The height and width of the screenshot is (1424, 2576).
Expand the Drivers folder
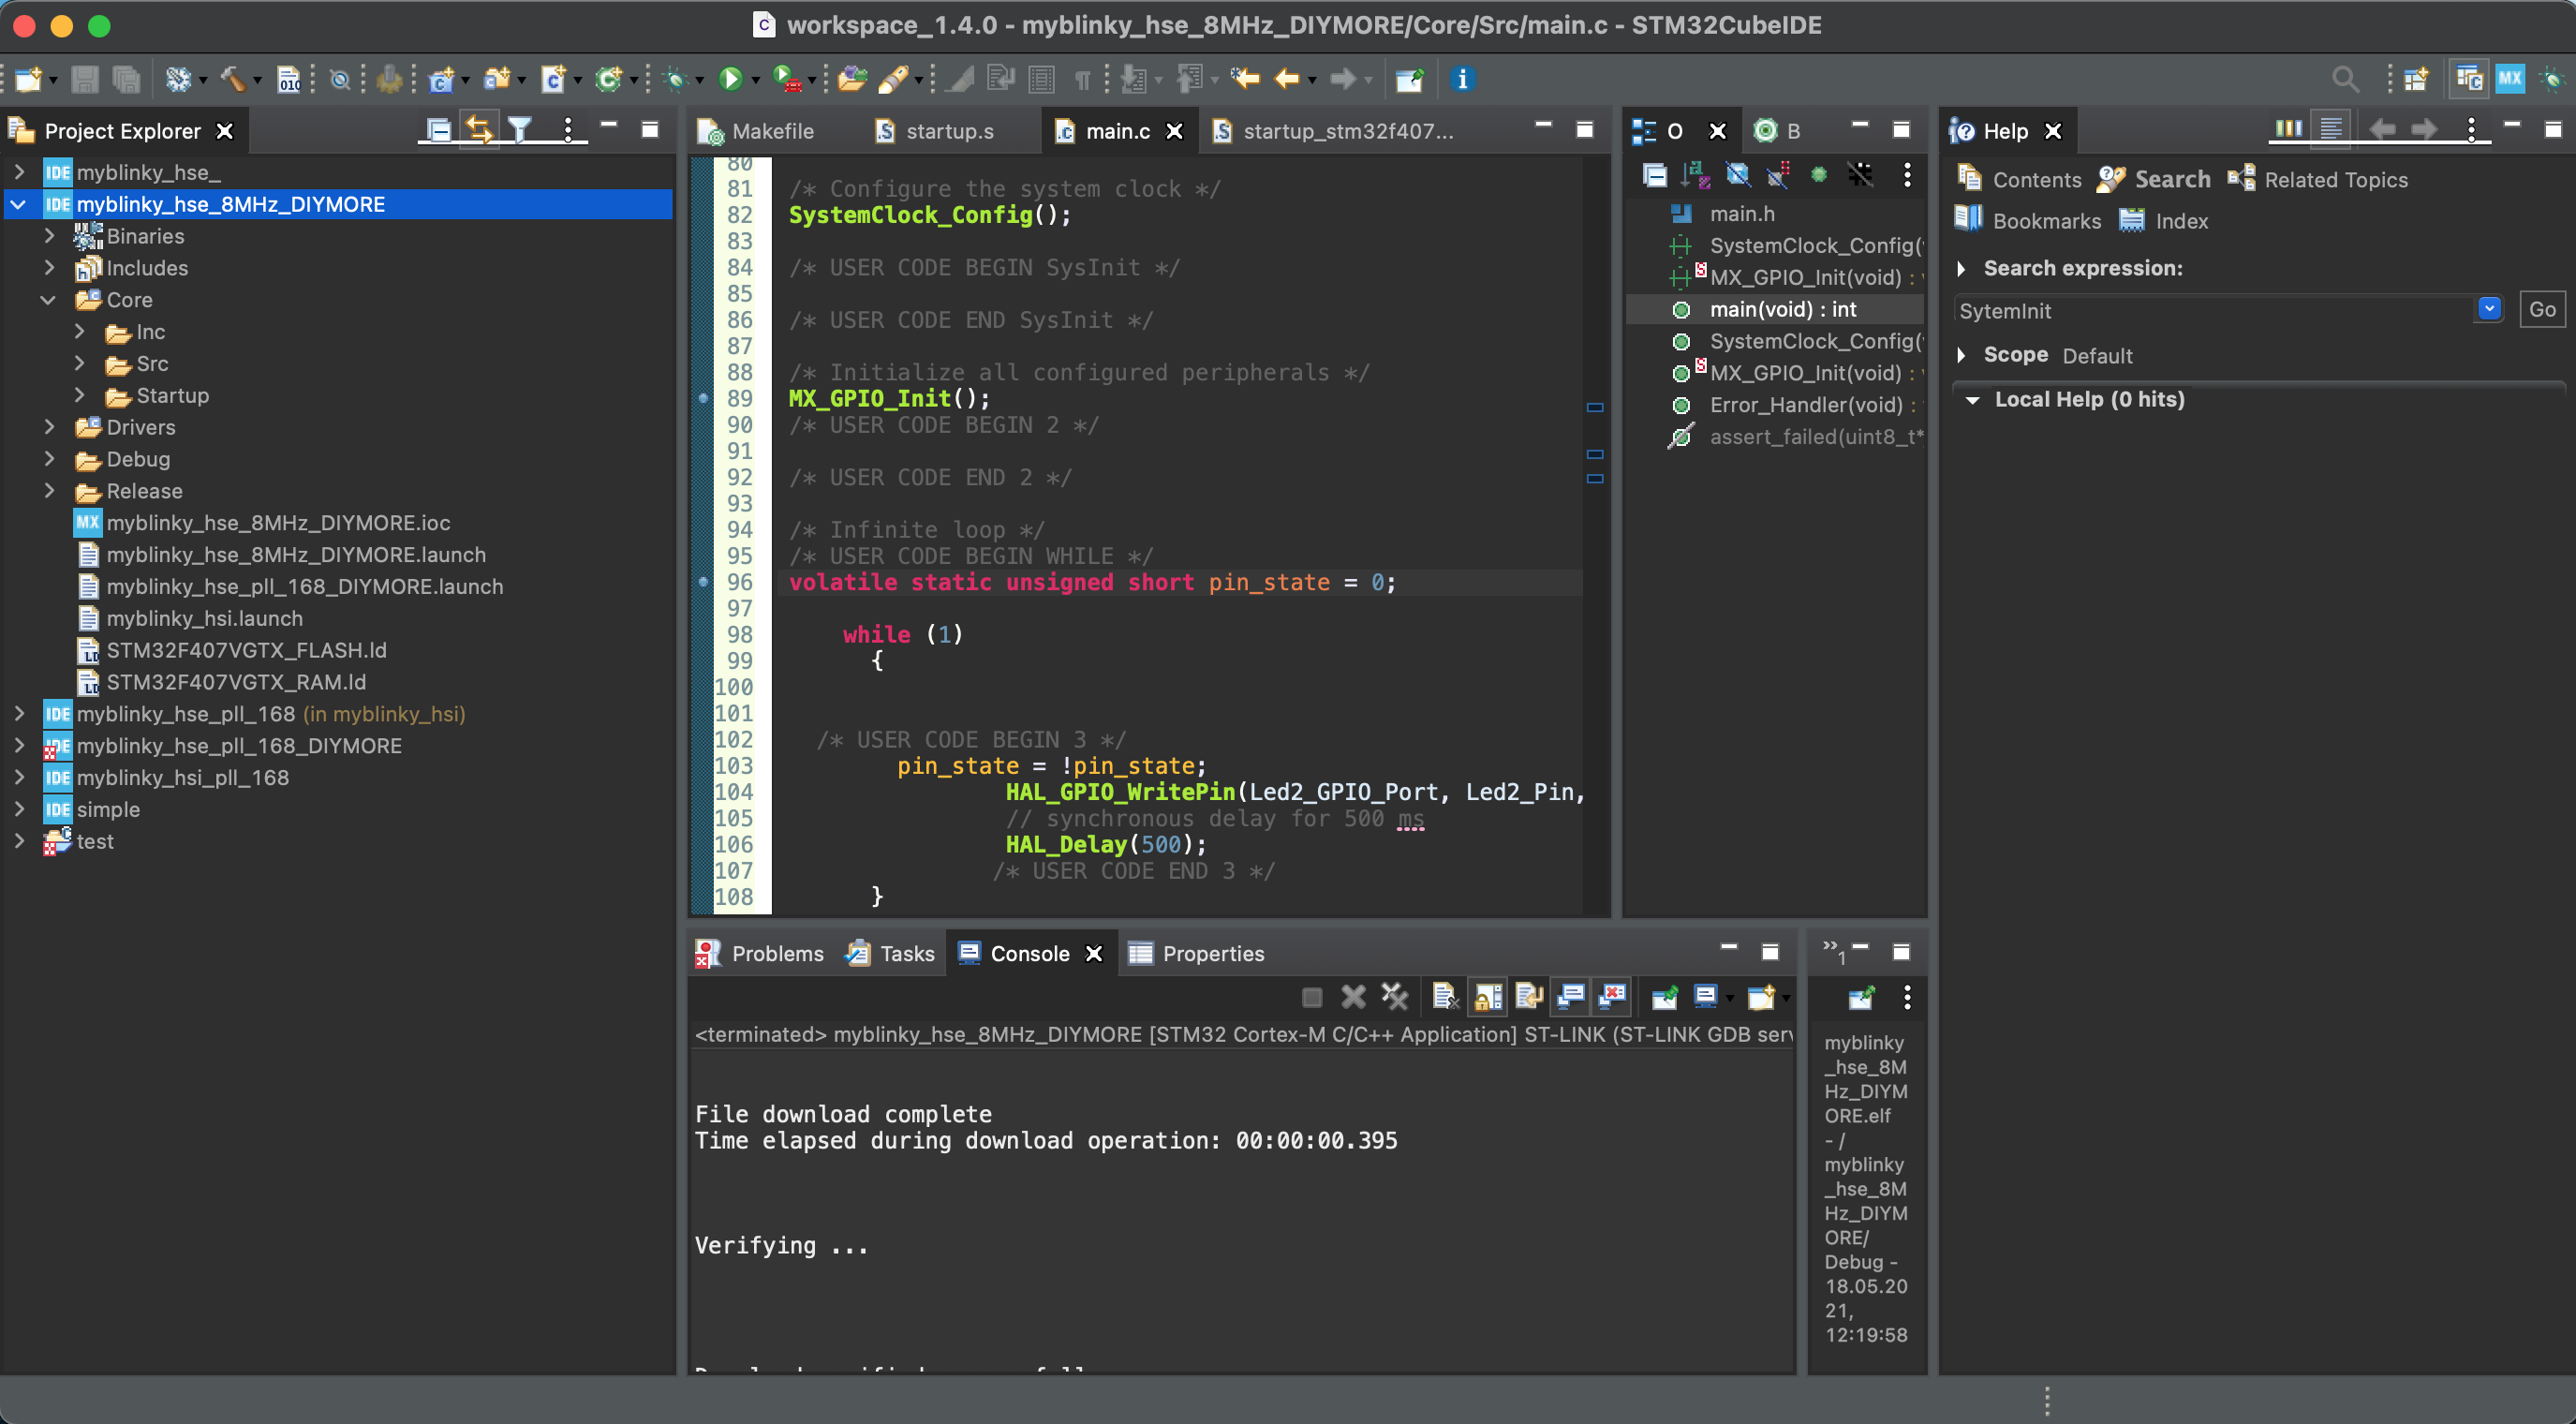click(49, 427)
